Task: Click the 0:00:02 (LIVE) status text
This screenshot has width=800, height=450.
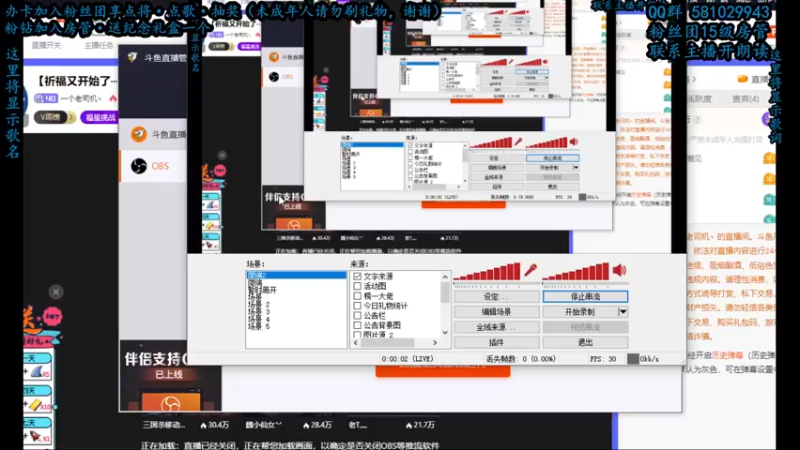Action: click(x=407, y=359)
